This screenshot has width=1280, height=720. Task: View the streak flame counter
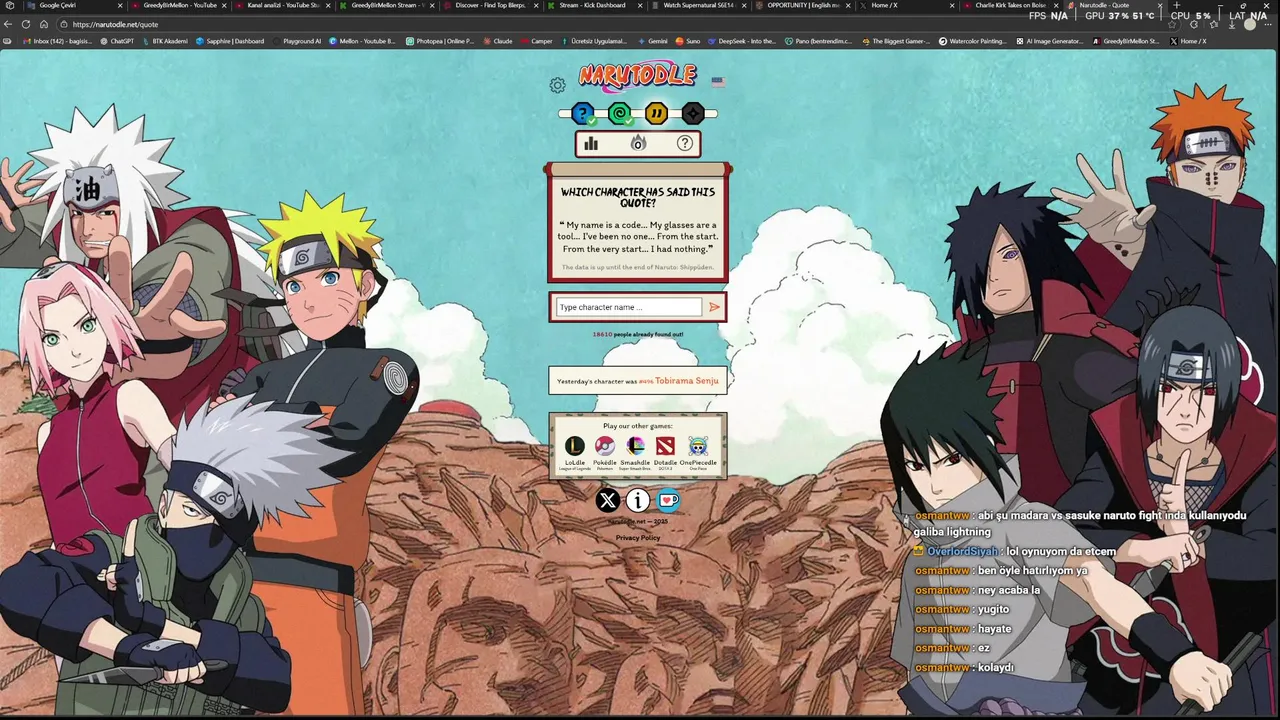coord(638,144)
